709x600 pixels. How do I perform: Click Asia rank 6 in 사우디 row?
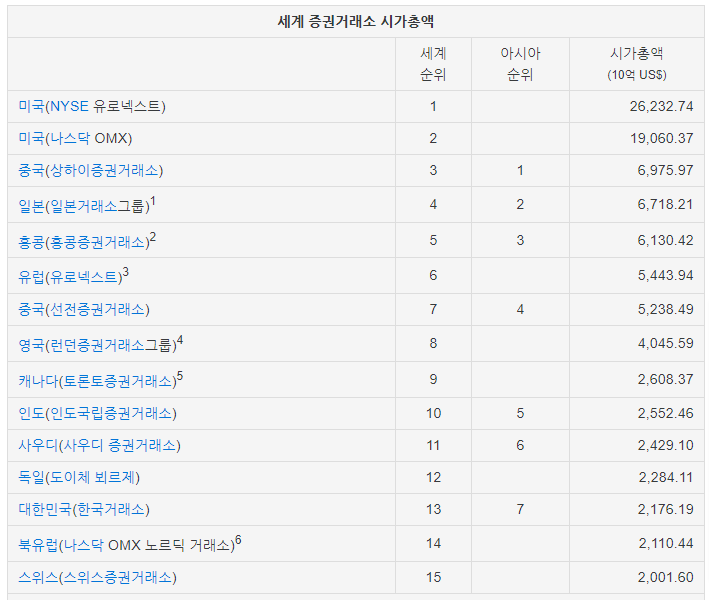(520, 445)
